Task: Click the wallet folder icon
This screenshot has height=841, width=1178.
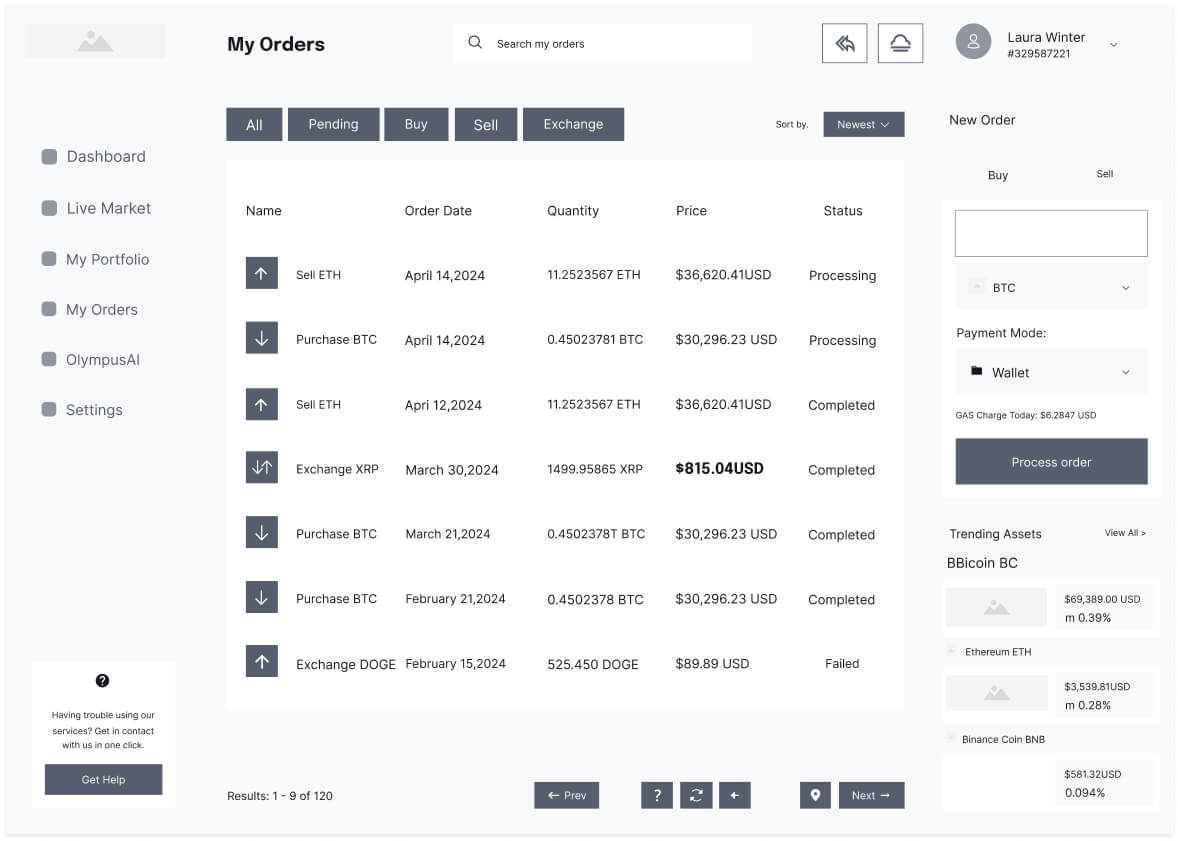Action: click(976, 371)
